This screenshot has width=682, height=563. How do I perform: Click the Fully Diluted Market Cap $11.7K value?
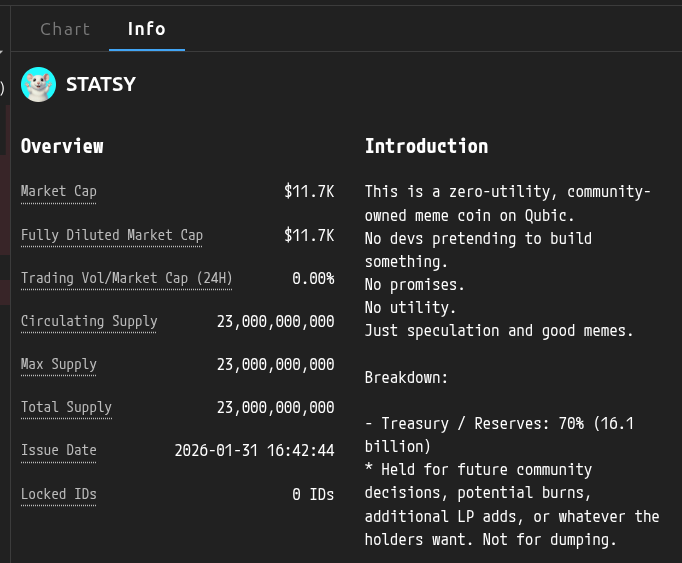tap(309, 236)
